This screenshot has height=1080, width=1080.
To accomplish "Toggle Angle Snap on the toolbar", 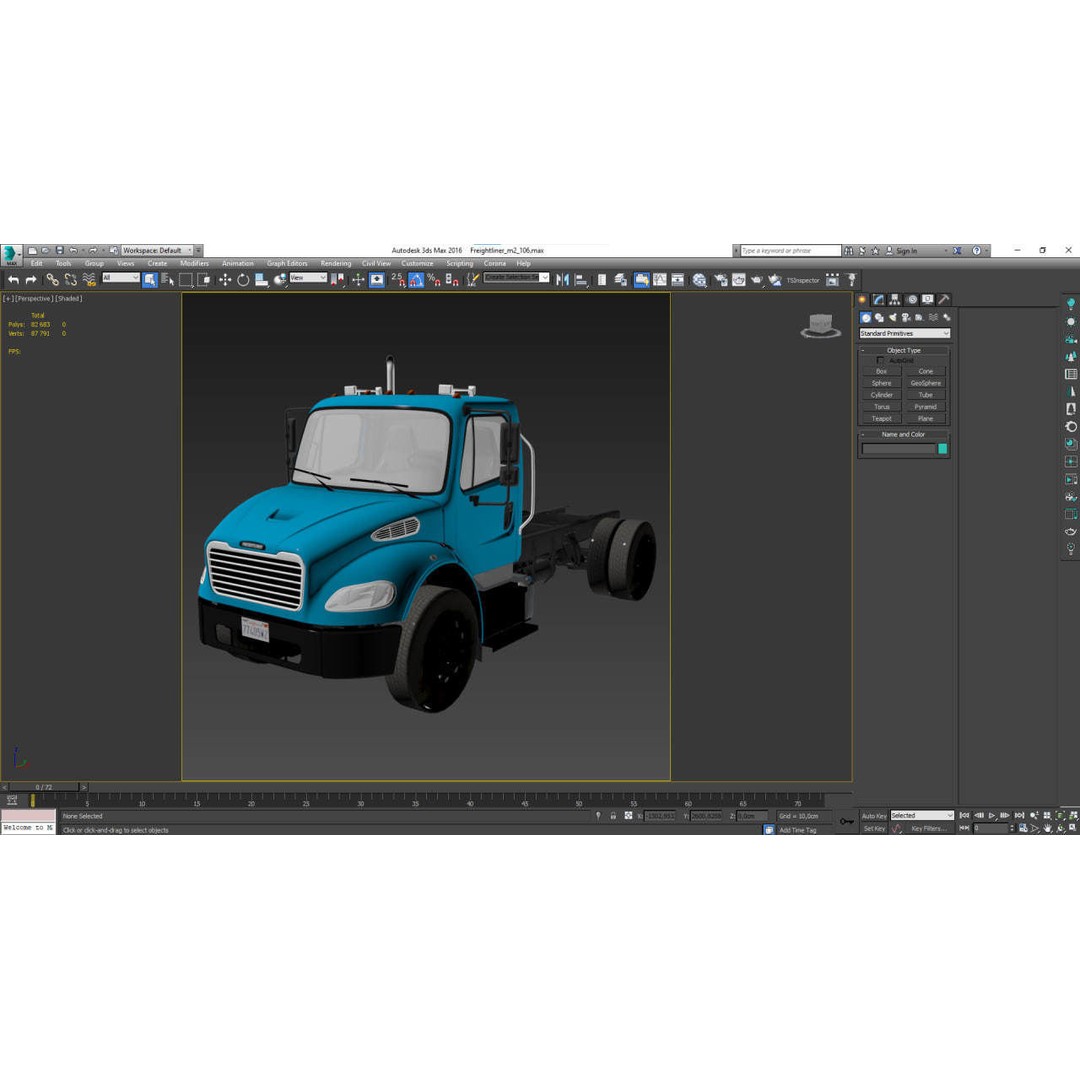I will (416, 280).
